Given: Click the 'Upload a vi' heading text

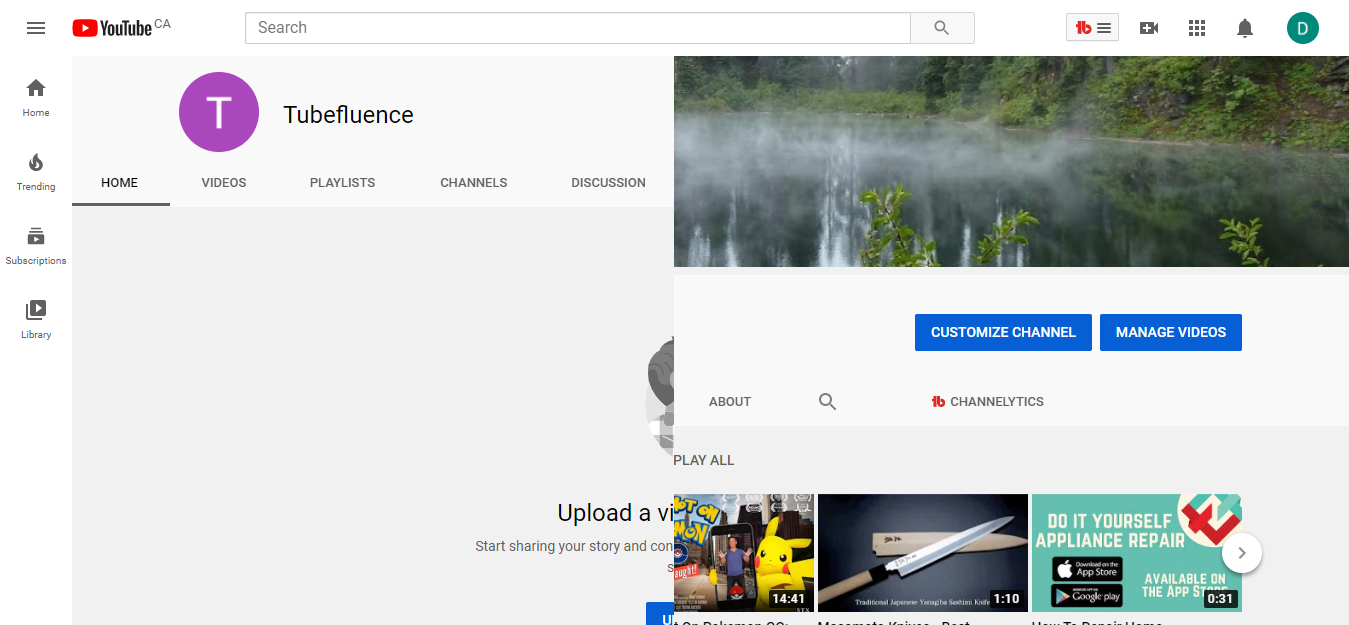Looking at the screenshot, I should point(616,513).
